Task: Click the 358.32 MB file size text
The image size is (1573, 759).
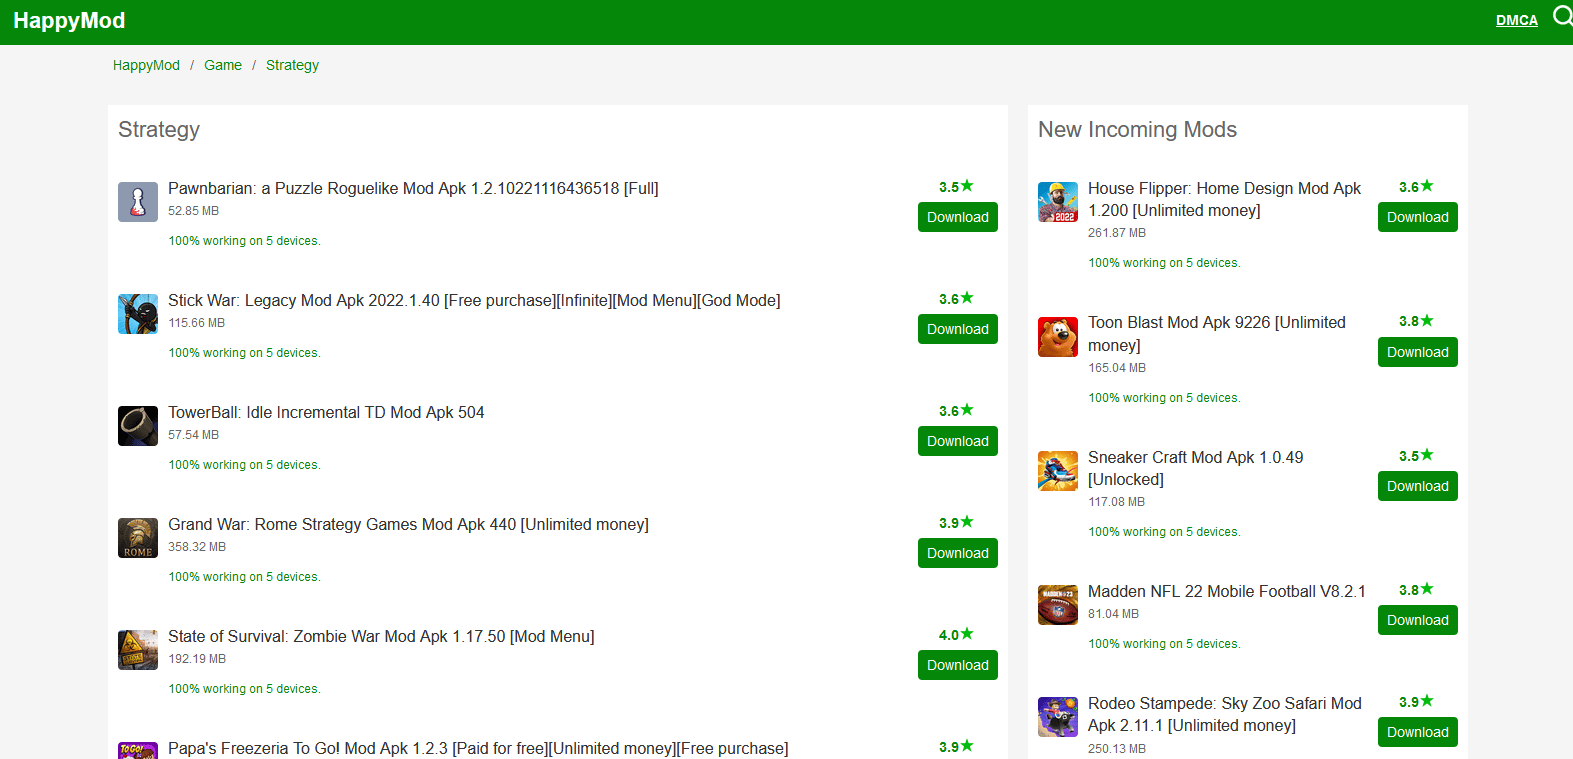Action: (x=197, y=547)
